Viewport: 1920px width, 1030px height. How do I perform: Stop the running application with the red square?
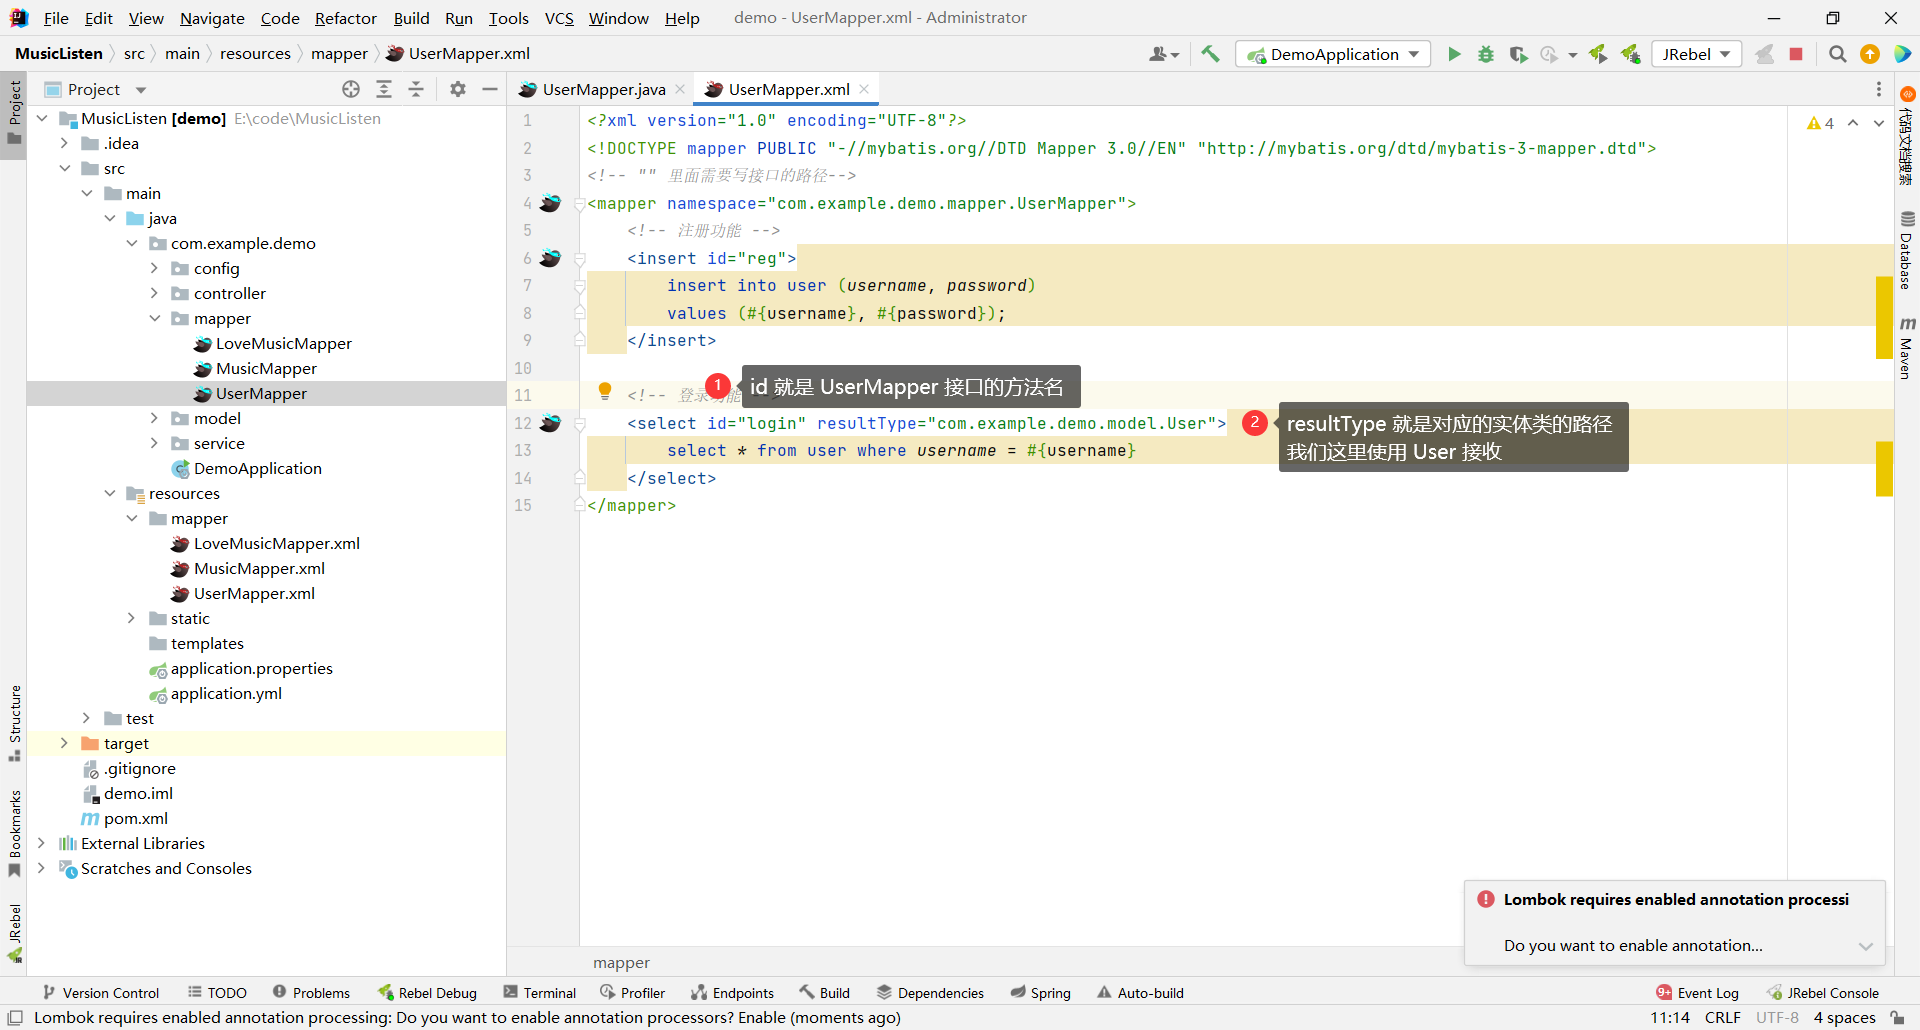point(1796,54)
